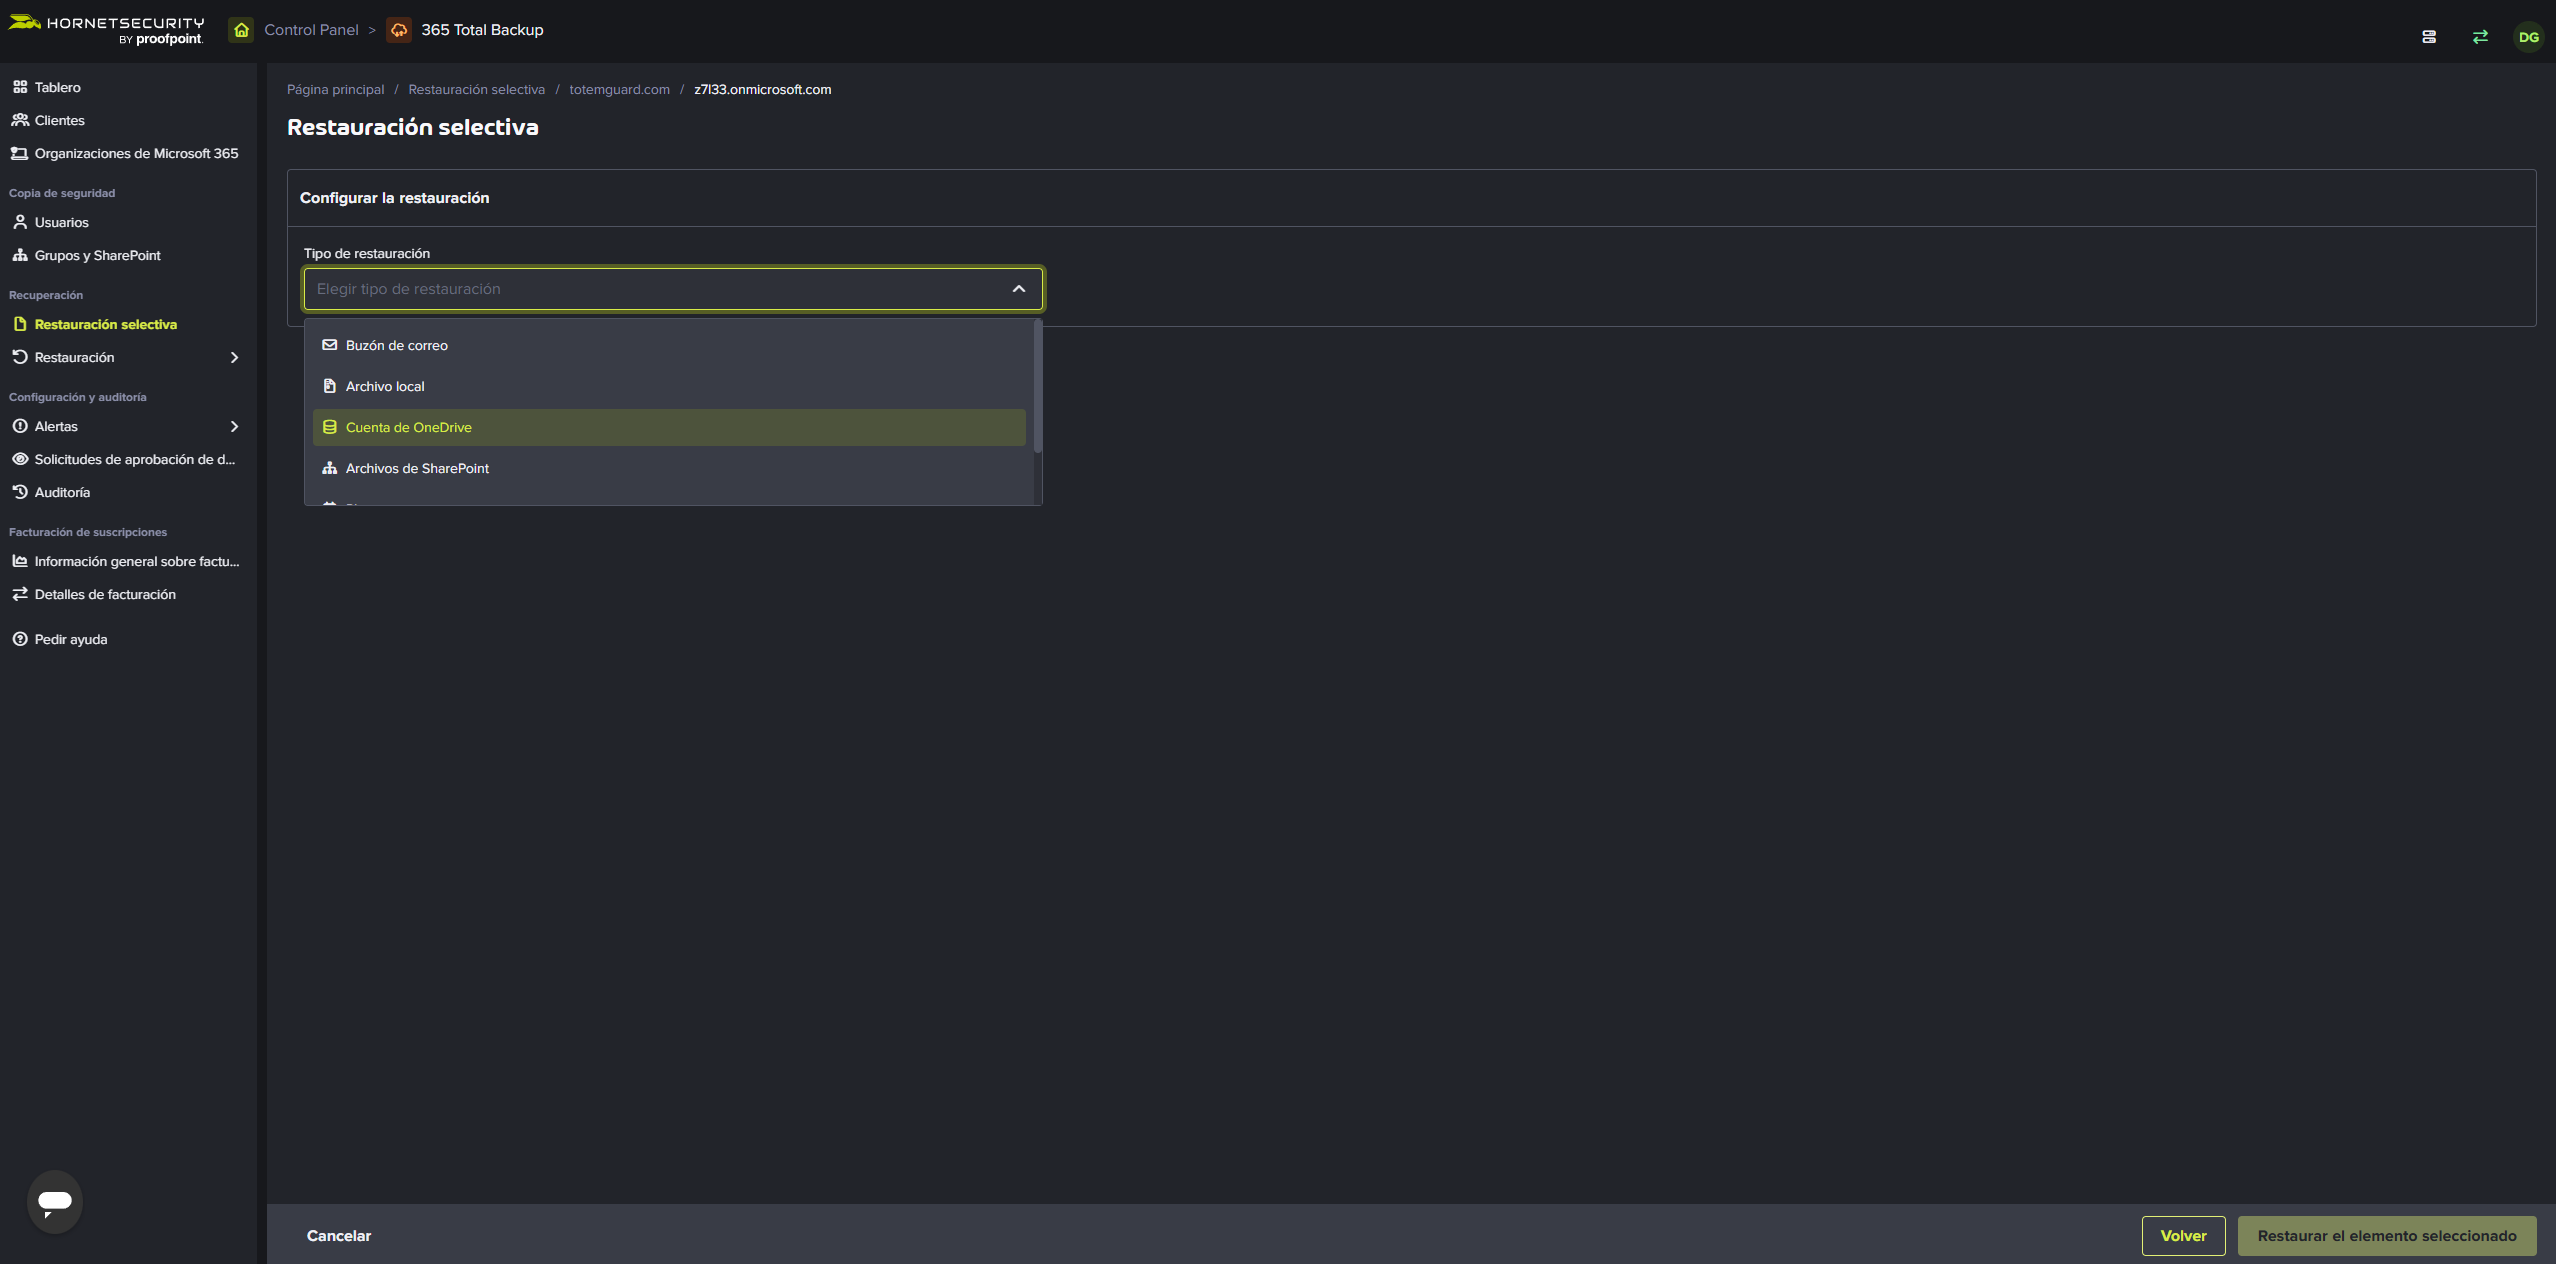Screen dimensions: 2556x1264
Task: Collapse the Tipo de restauración dropdown arrow
Action: click(x=1019, y=289)
